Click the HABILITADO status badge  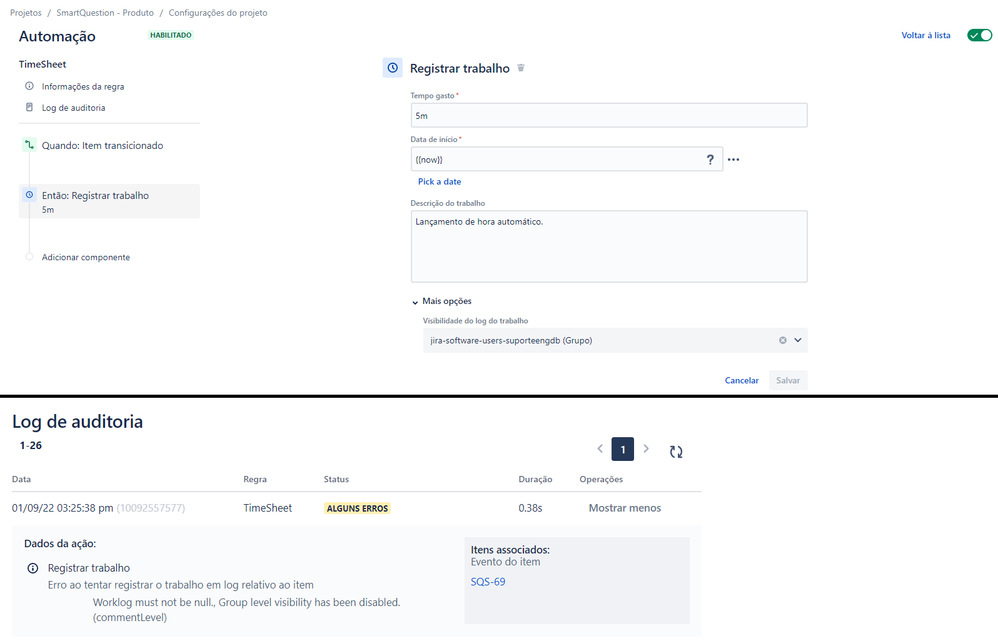pyautogui.click(x=171, y=35)
